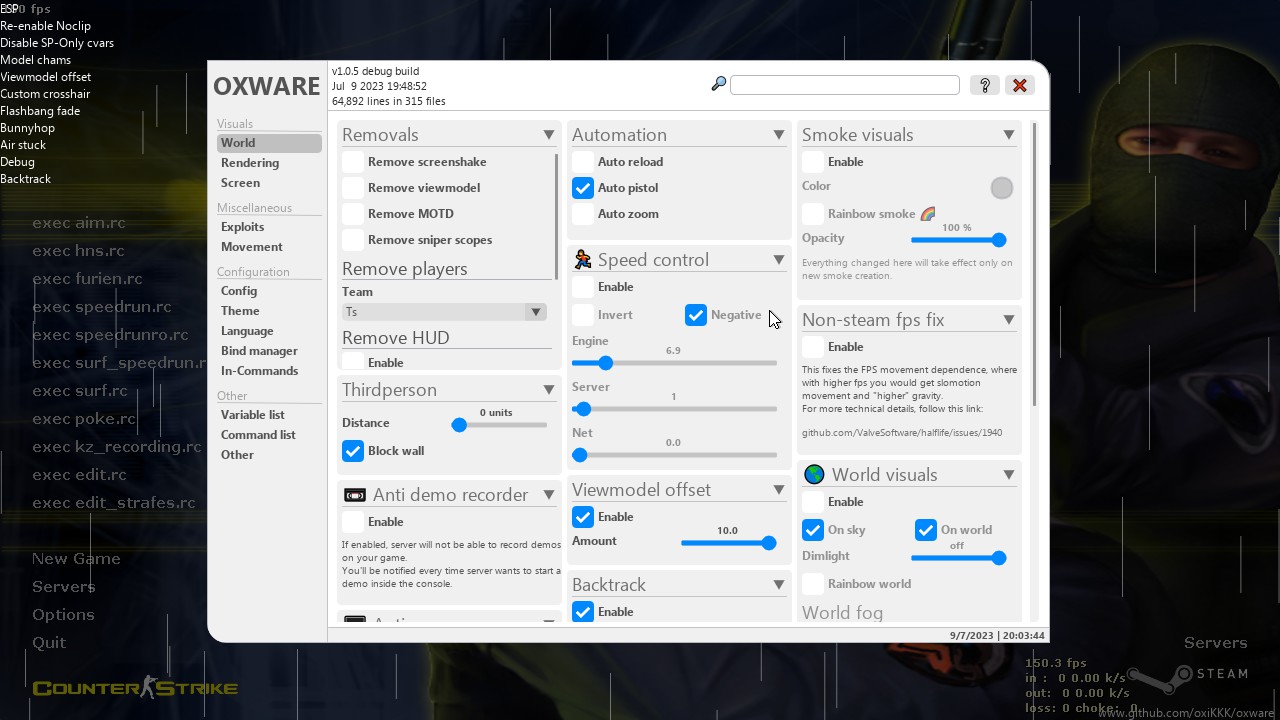
Task: Enable Smoke visuals checkbox
Action: (813, 162)
